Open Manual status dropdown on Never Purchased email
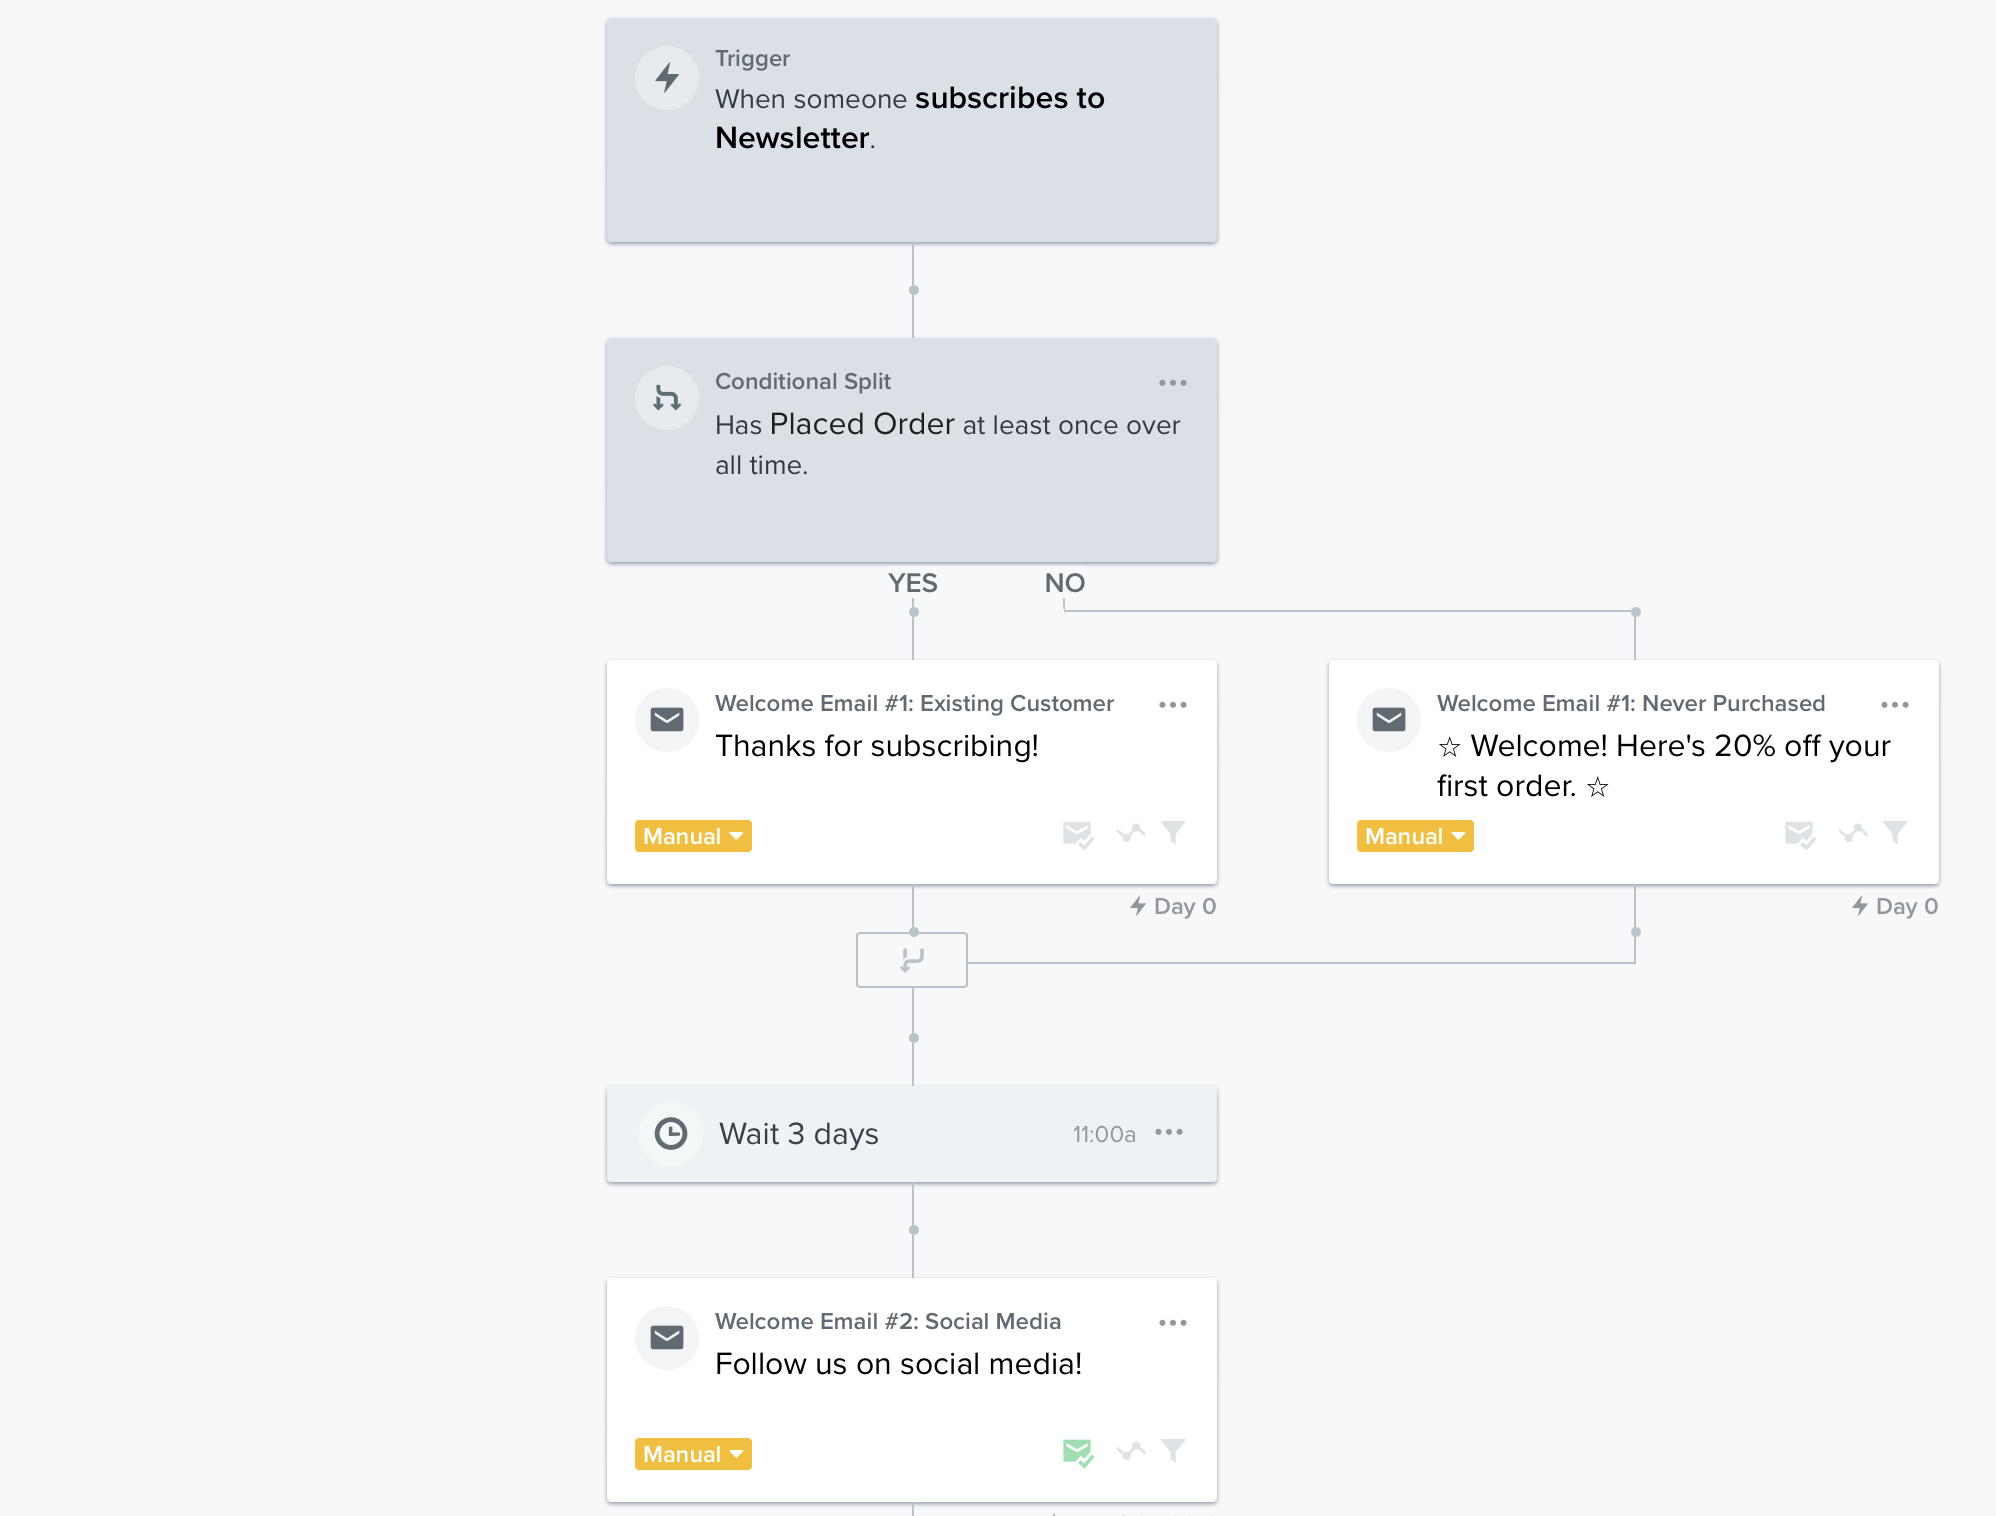 (x=1415, y=836)
